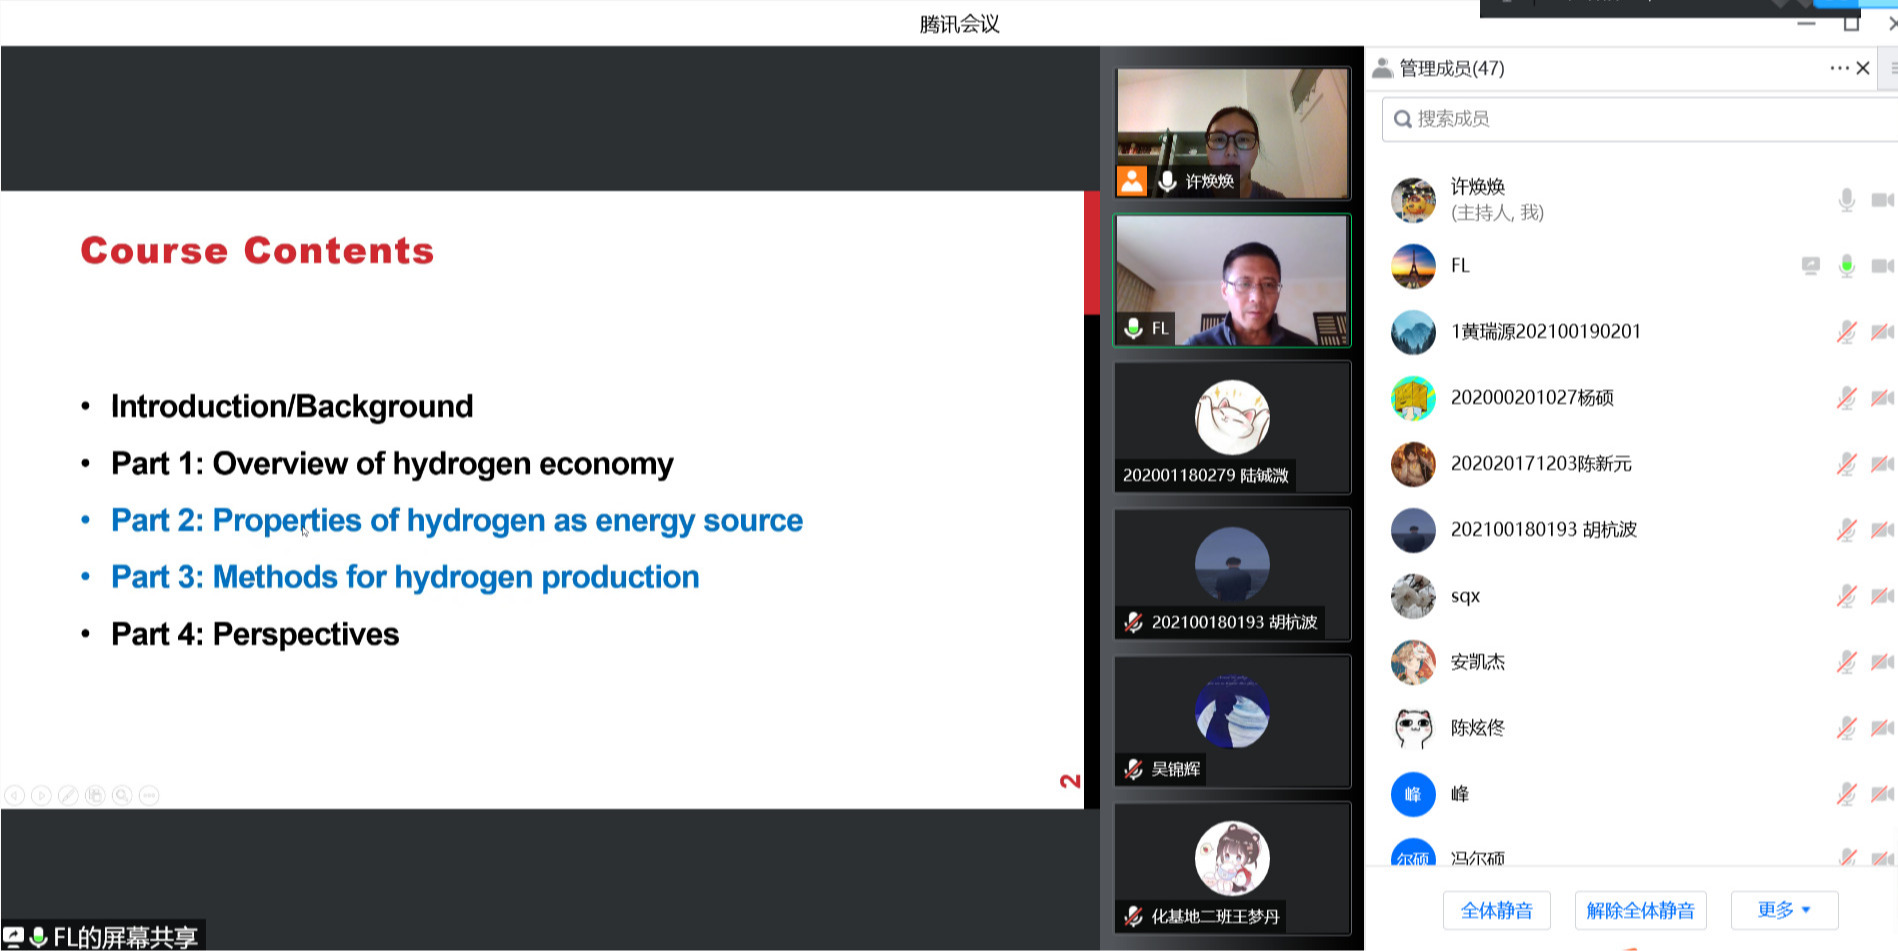Image resolution: width=1898 pixels, height=951 pixels.
Task: Click the 搜索成员 search field
Action: click(1640, 119)
